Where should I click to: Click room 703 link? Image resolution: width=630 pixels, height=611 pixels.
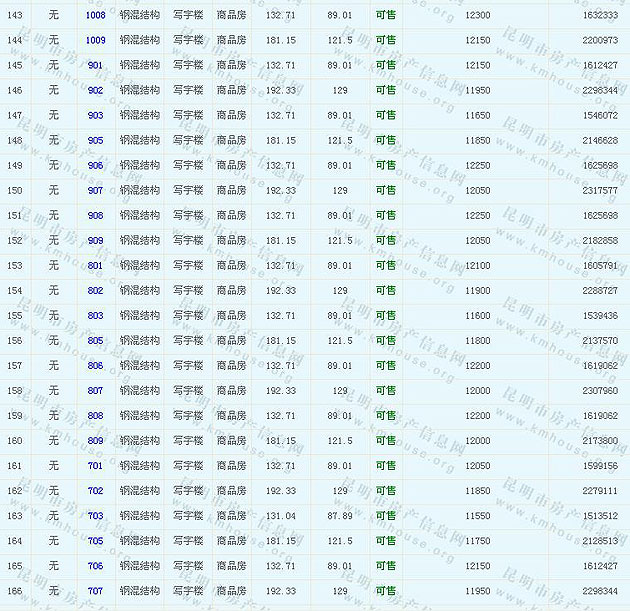pos(95,516)
